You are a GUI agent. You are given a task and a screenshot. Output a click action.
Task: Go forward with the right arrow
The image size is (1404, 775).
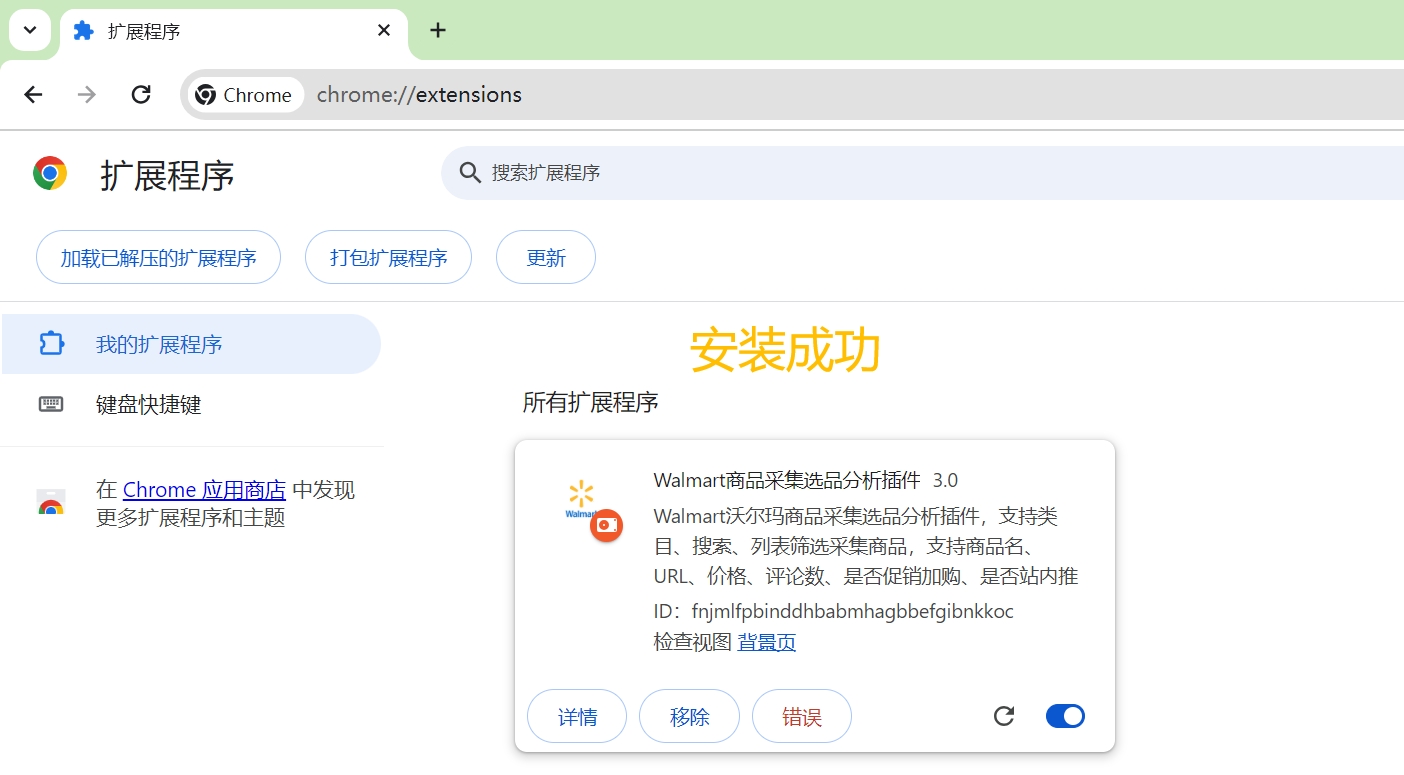point(88,94)
